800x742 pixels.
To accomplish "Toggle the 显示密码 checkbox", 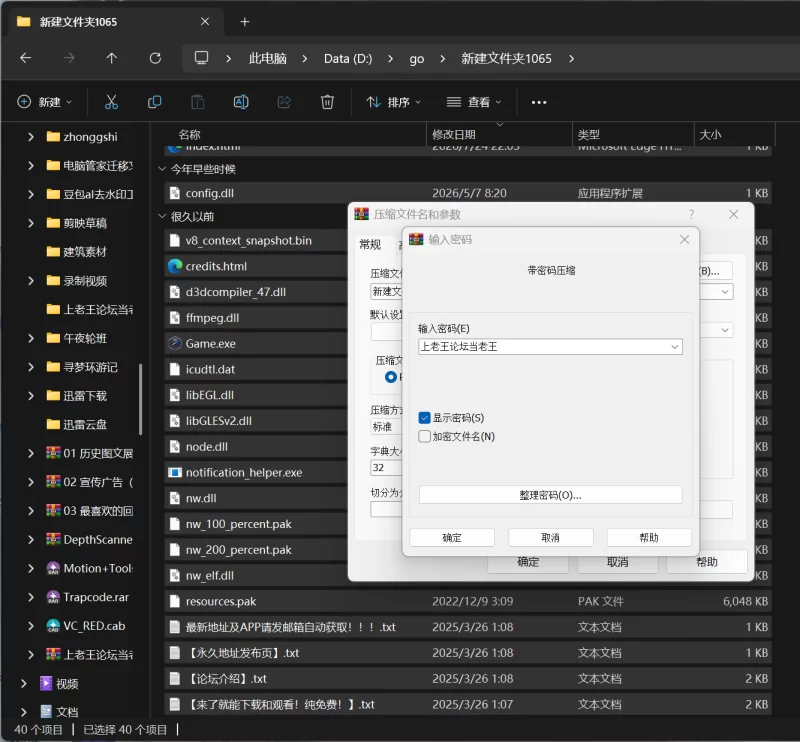I will pos(424,417).
